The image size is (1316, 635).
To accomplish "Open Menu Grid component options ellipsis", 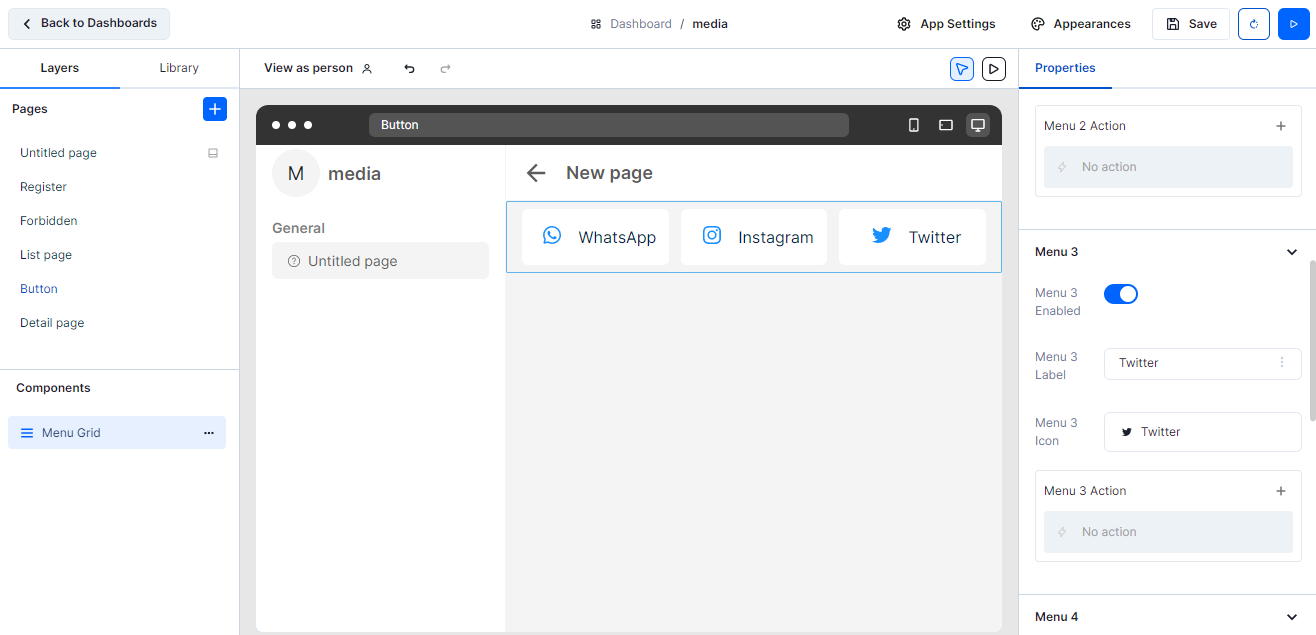I will 209,433.
